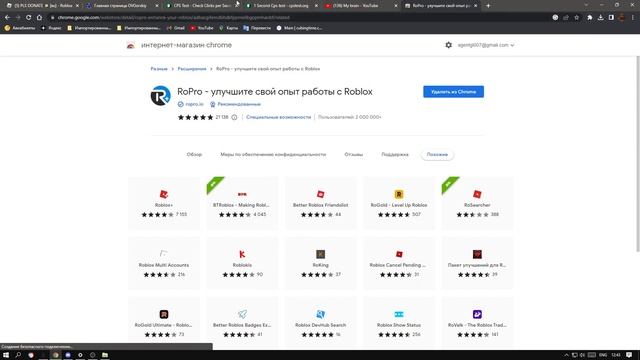Expand the account email dropdown

click(486, 45)
